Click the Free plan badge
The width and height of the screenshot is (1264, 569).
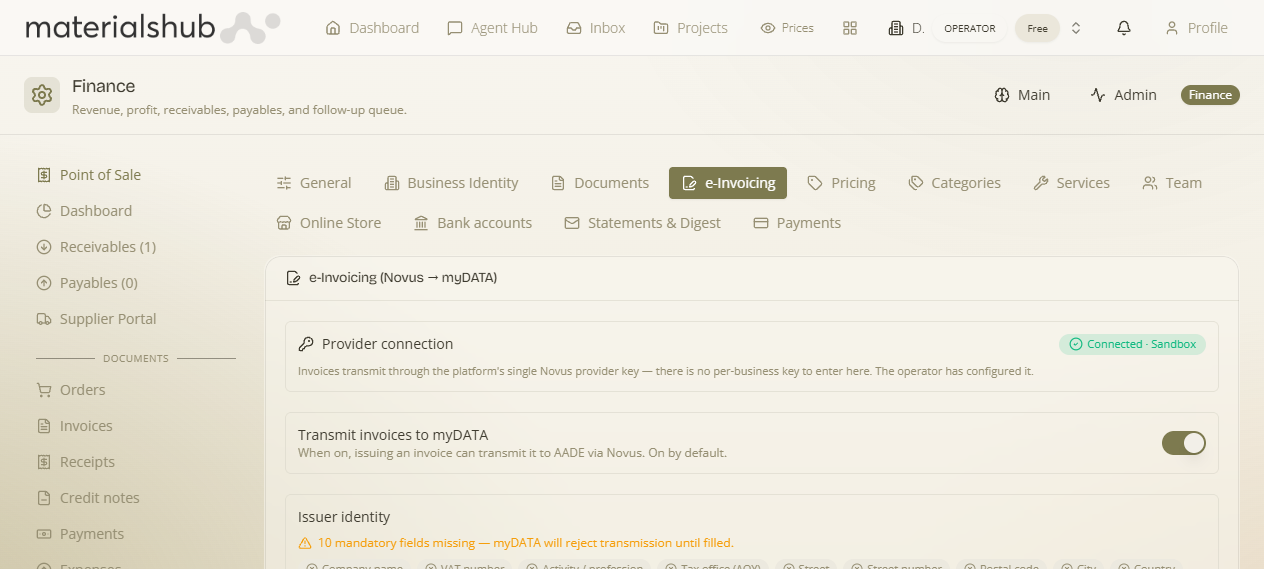click(1037, 28)
